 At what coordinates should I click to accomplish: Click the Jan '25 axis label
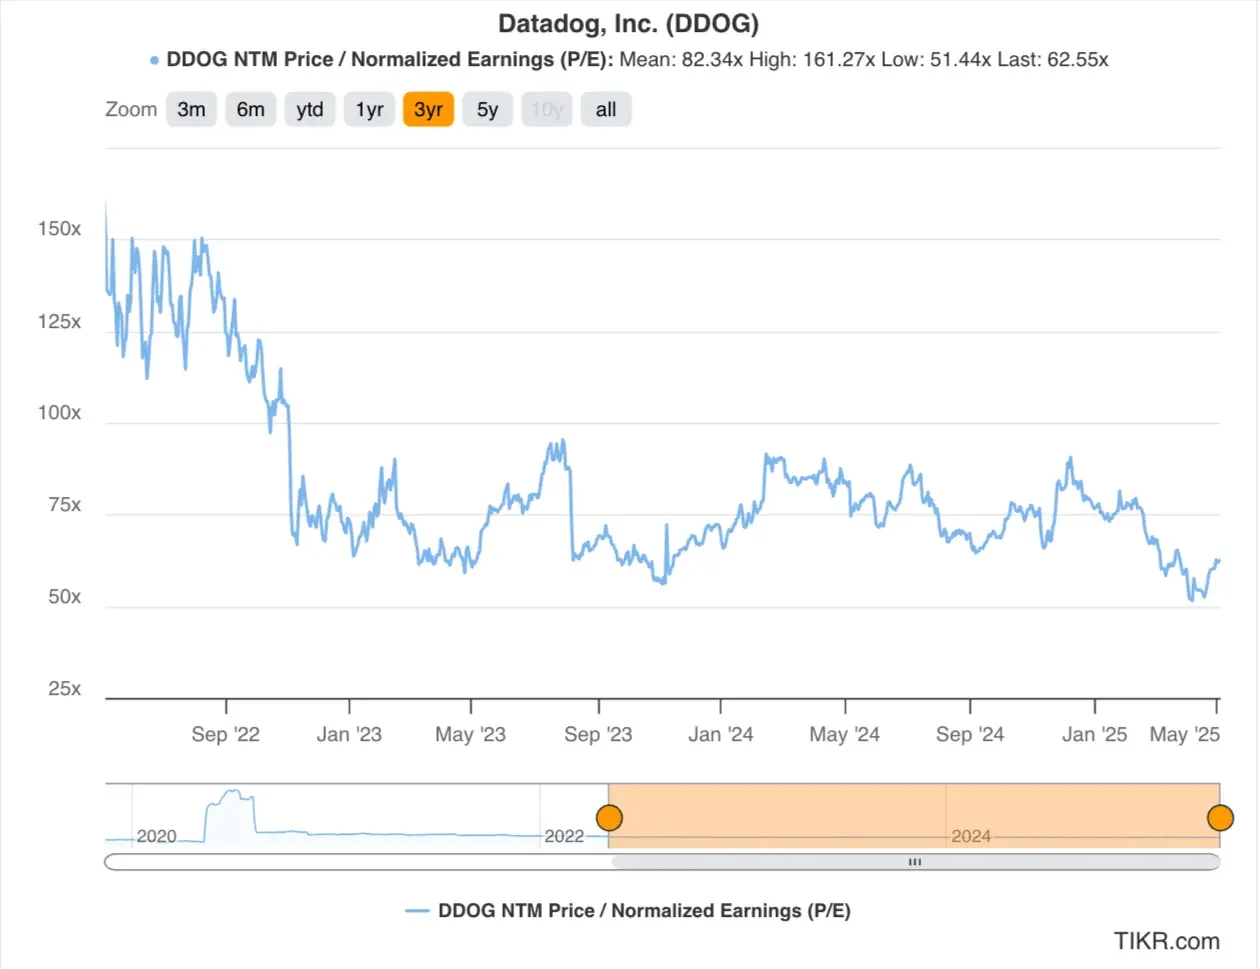click(x=1095, y=735)
